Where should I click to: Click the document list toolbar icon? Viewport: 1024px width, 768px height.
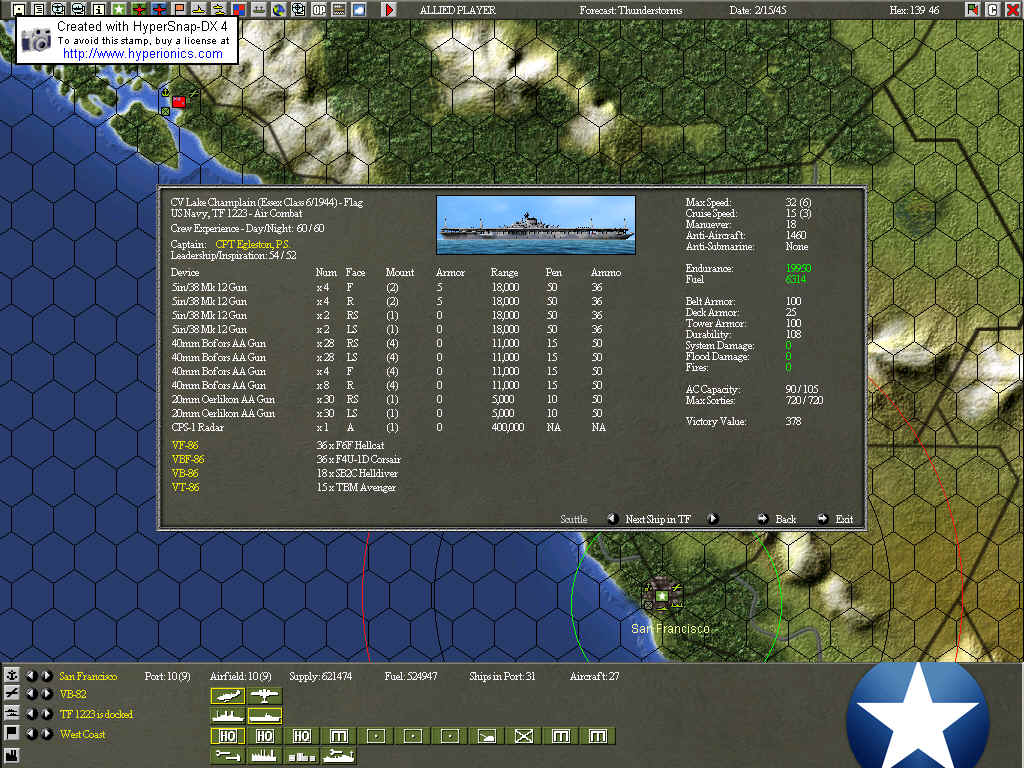coord(39,9)
